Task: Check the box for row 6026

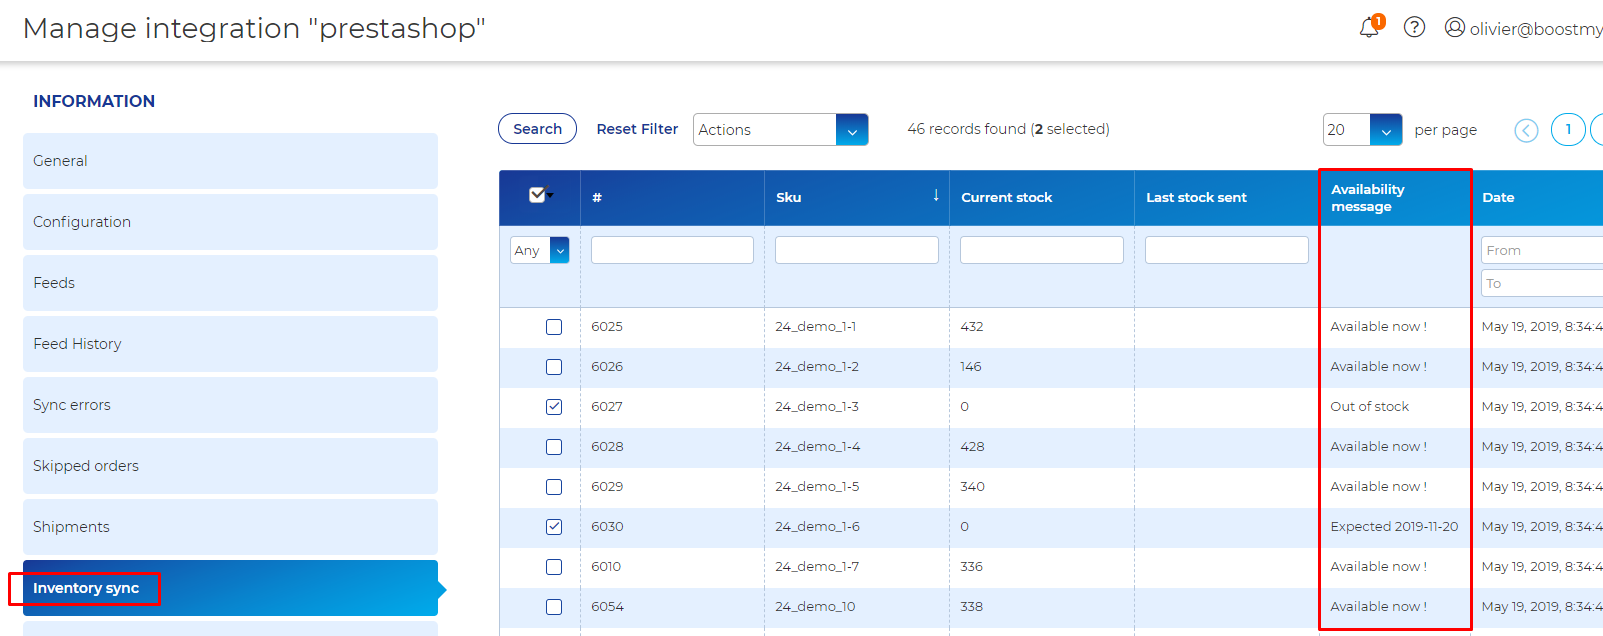Action: coord(554,367)
